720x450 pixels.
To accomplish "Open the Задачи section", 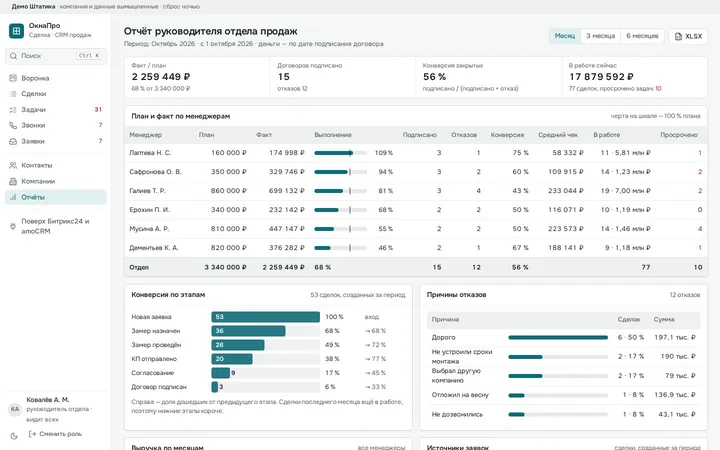I will point(56,110).
